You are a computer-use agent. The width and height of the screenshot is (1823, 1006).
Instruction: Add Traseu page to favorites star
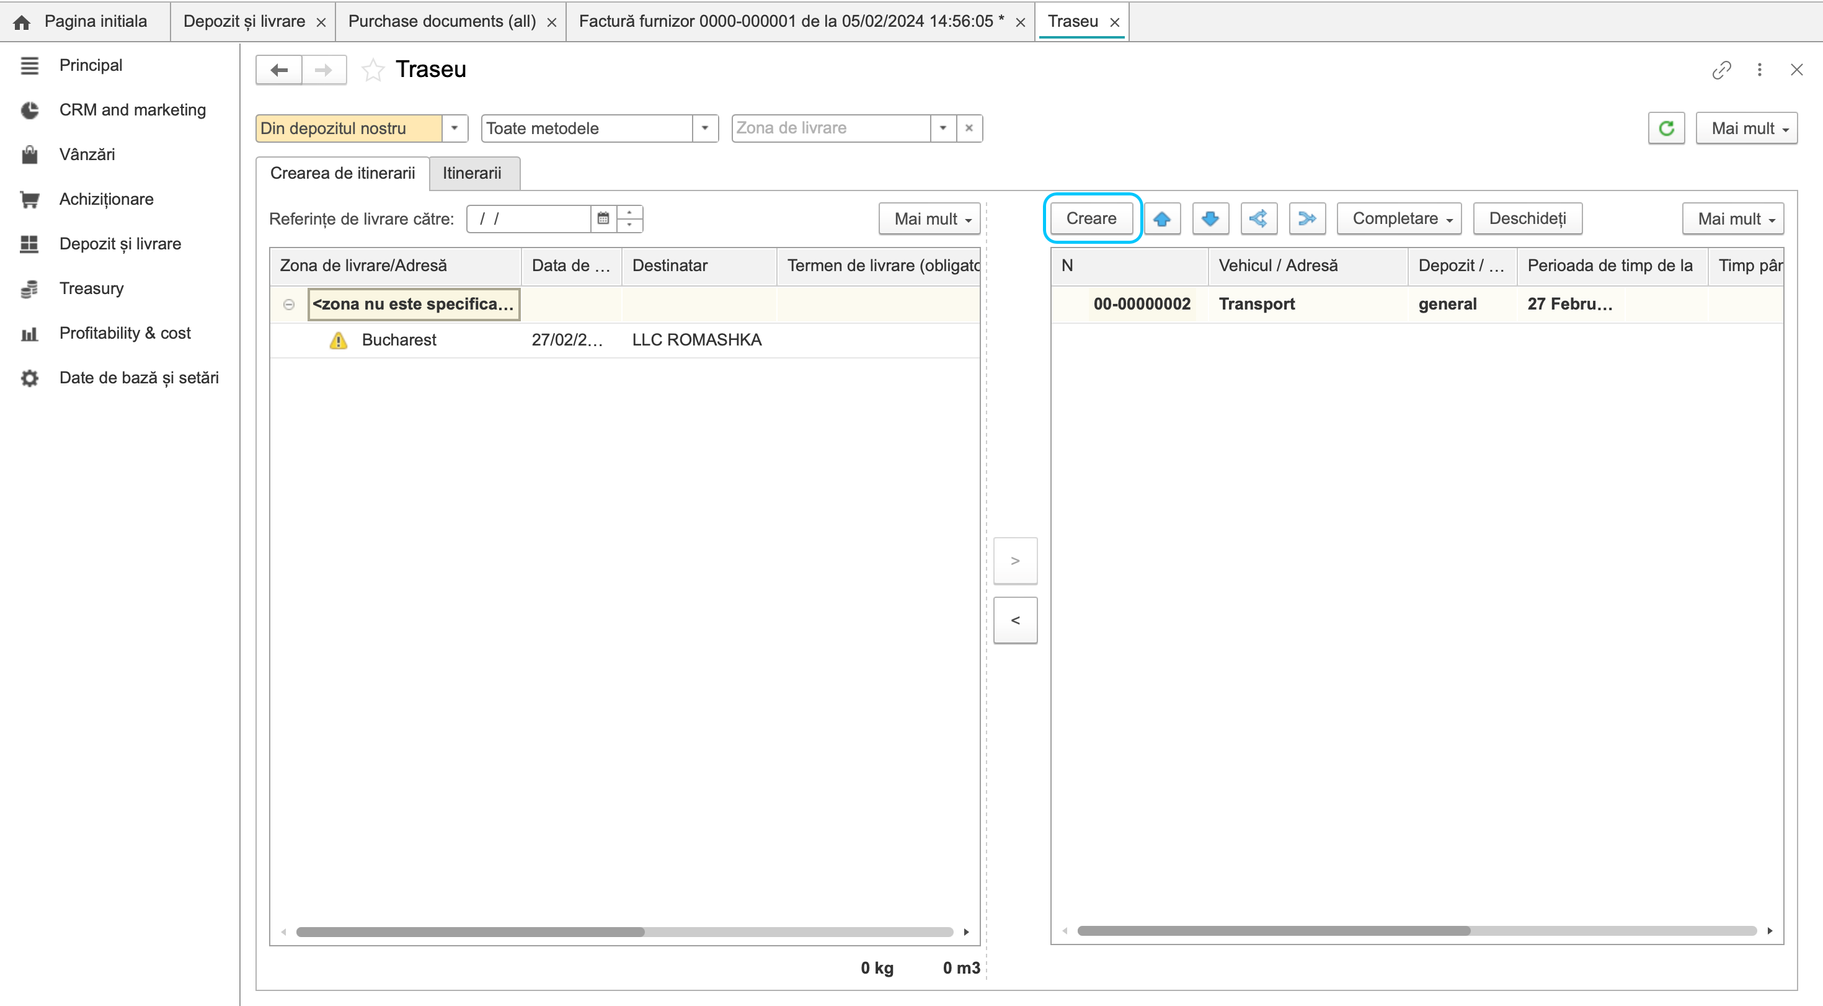point(373,70)
